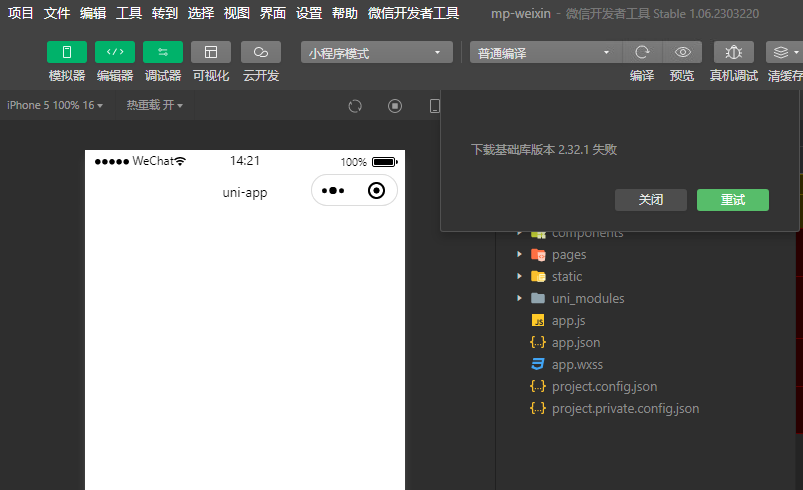The width and height of the screenshot is (803, 490).
Task: Open the 选择 menu
Action: point(201,13)
